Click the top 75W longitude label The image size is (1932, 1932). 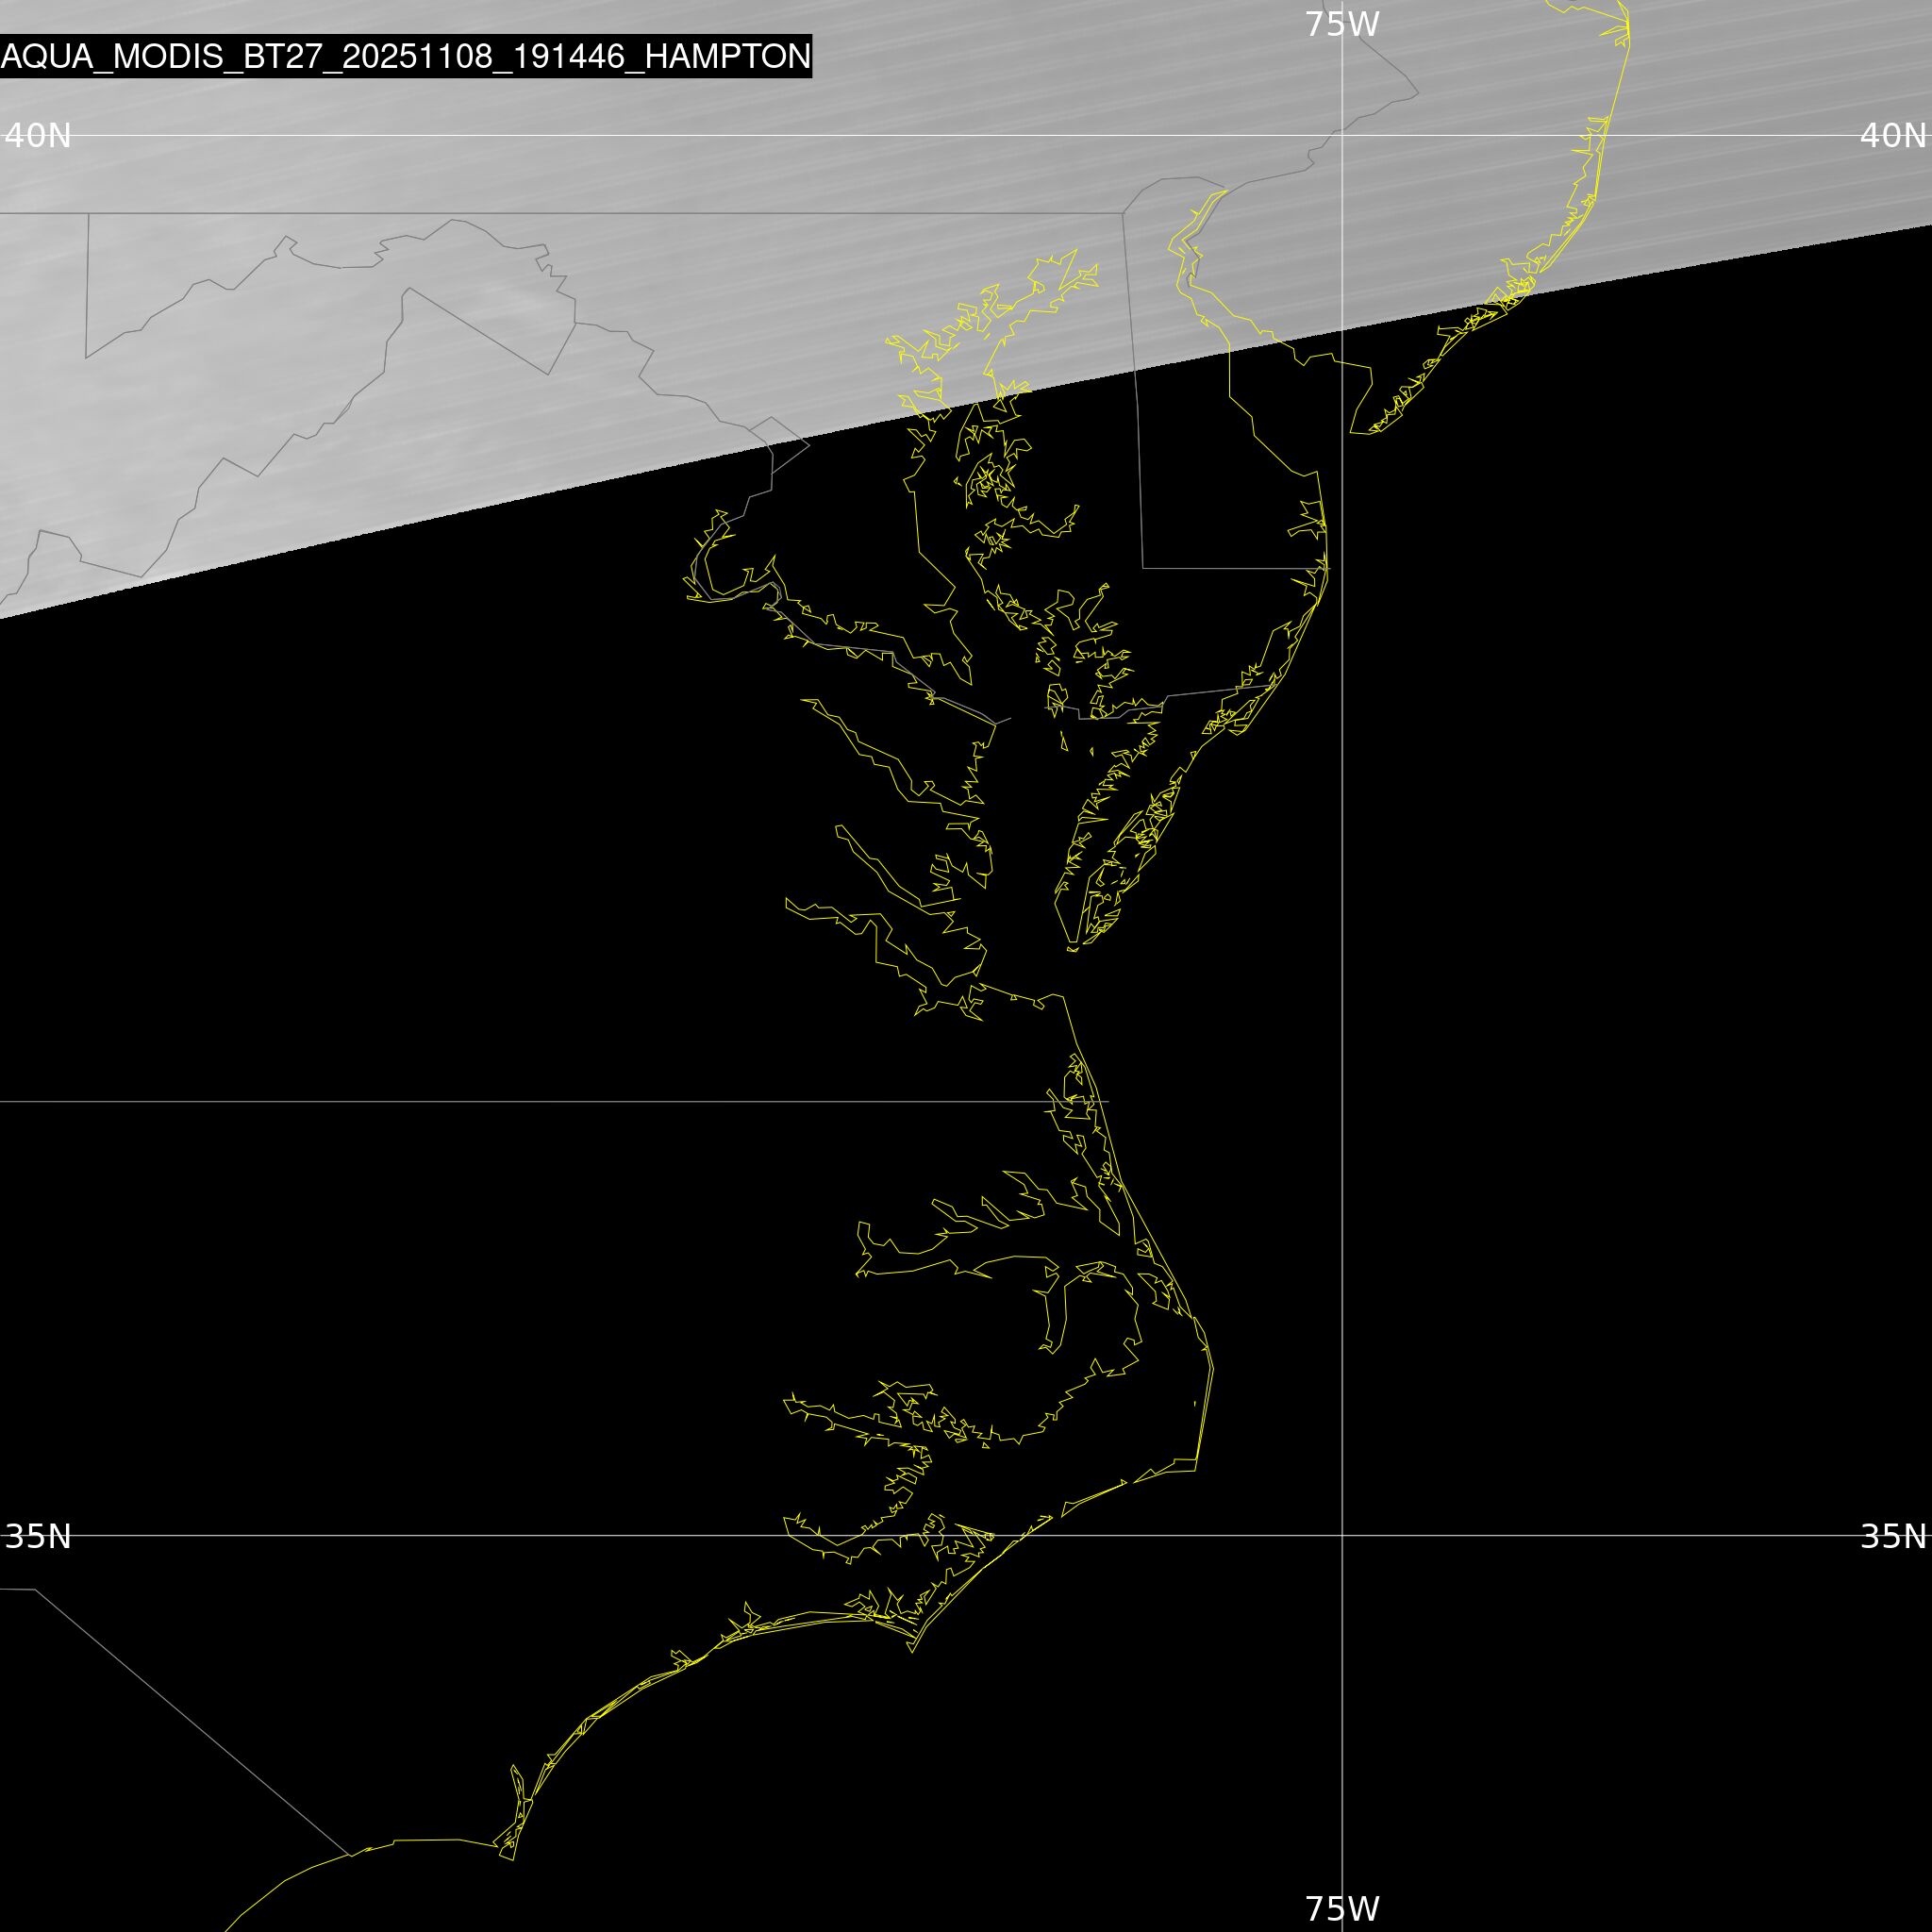pyautogui.click(x=1342, y=24)
